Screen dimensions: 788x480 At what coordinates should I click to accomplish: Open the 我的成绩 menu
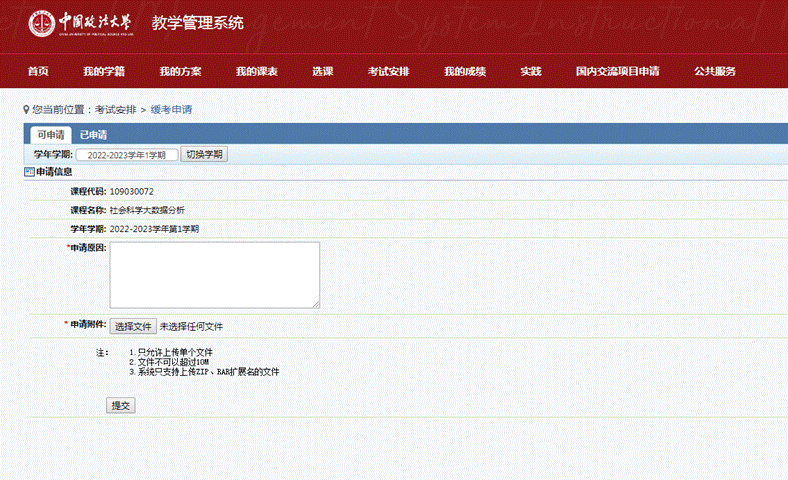coord(464,71)
